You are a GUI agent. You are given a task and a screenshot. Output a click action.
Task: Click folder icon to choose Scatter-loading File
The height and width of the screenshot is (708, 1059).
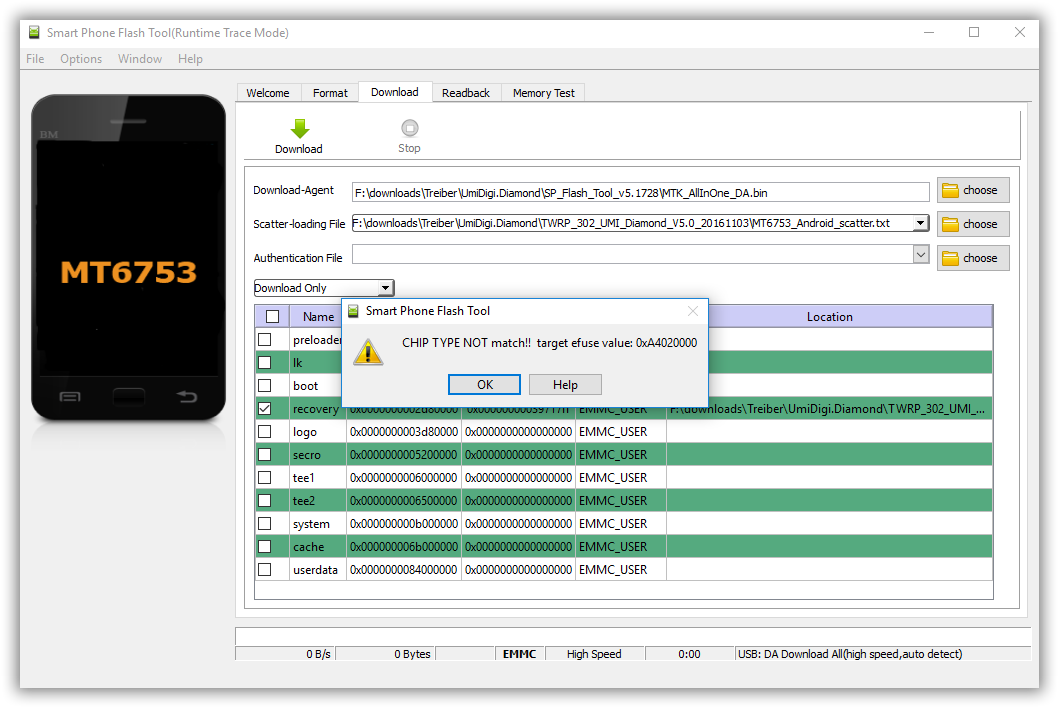(x=950, y=224)
